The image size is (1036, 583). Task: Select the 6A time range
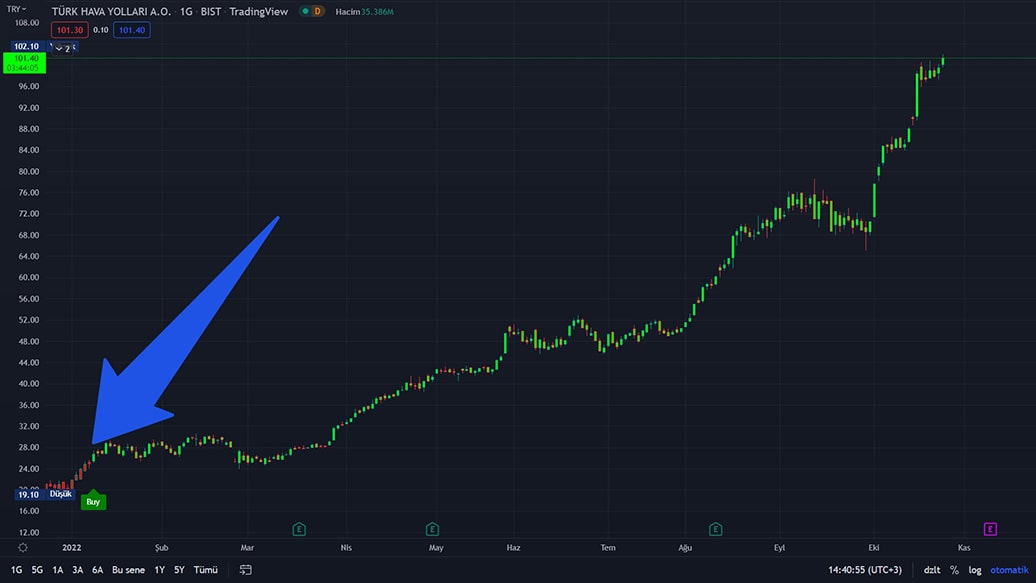[98, 569]
